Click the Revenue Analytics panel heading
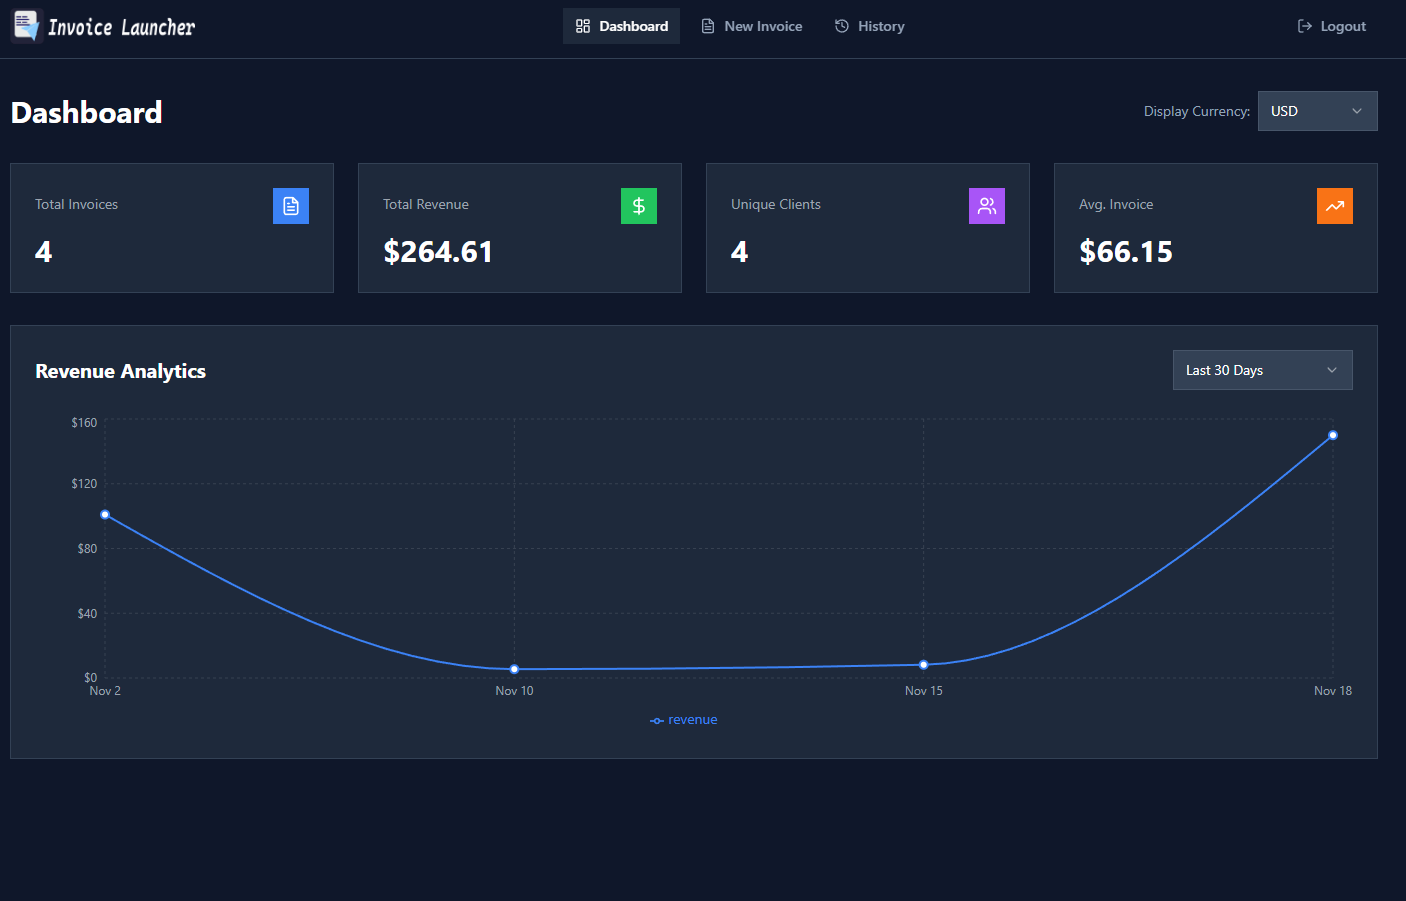 (x=120, y=371)
